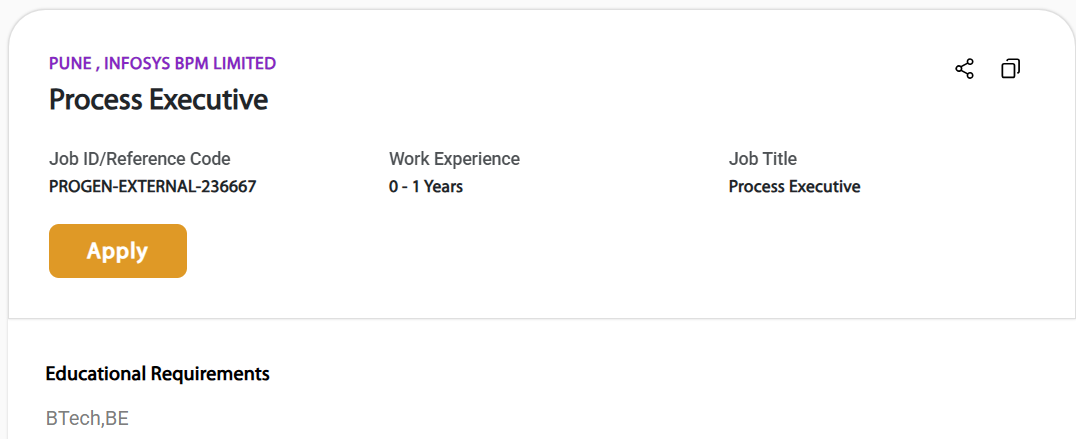1076x439 pixels.
Task: Click the horizontal divider below Apply
Action: (x=540, y=319)
